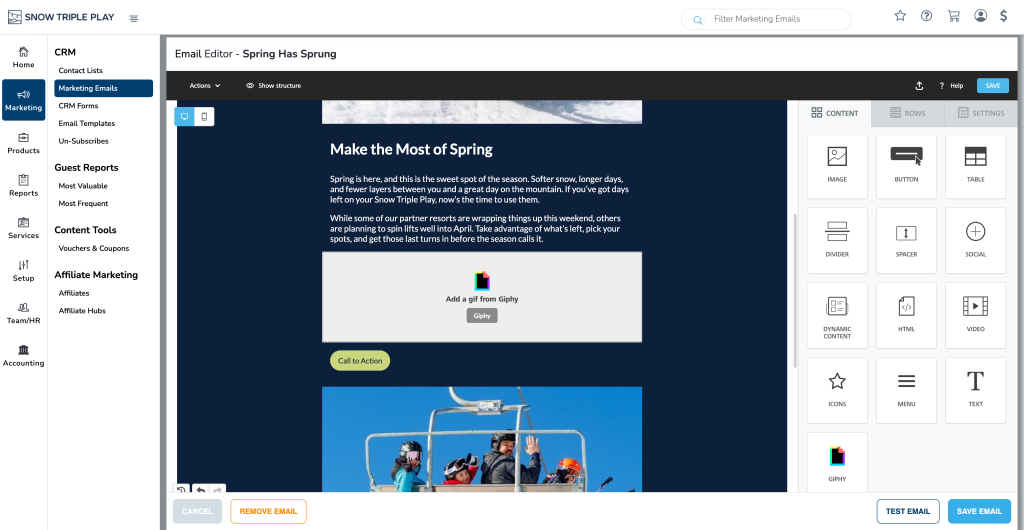Select the Giphy content block

coord(837,463)
